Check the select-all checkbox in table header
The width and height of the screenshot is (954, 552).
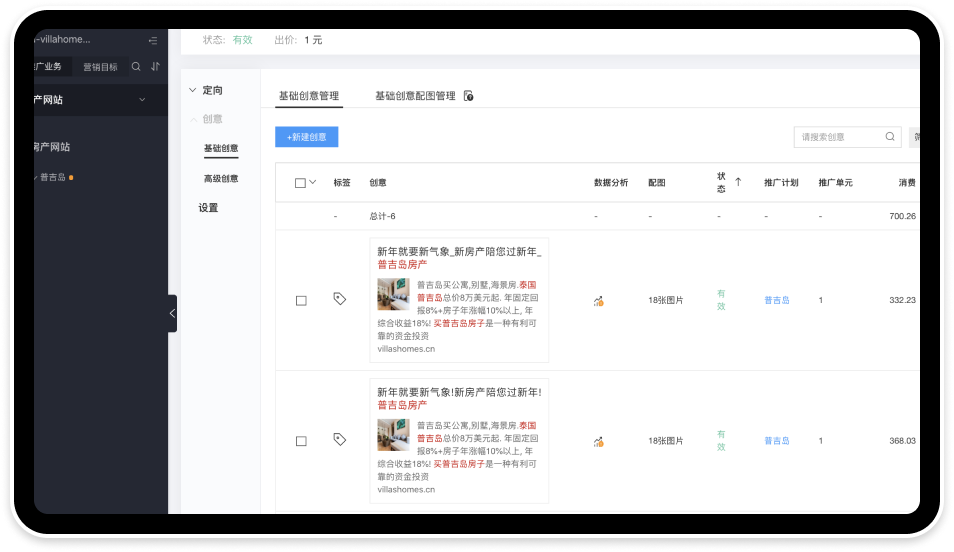300,183
